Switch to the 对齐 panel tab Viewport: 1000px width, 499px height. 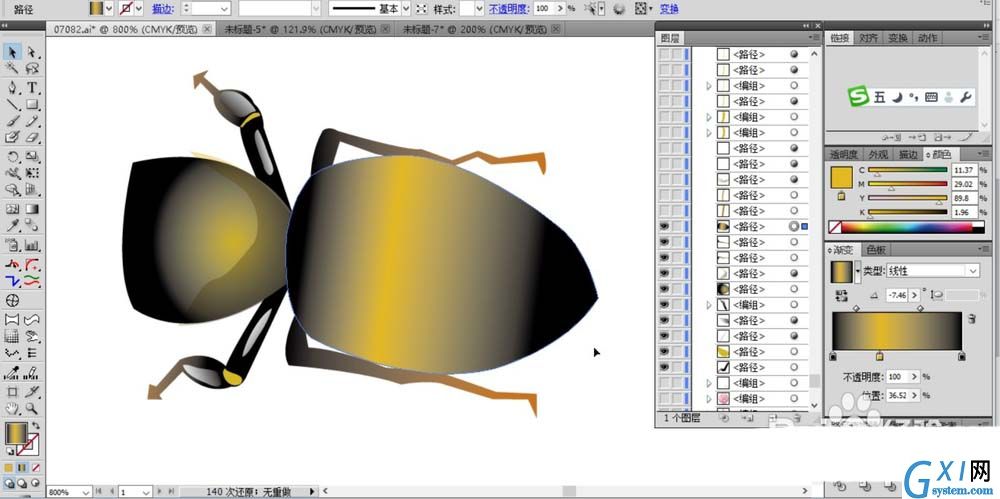pos(869,38)
